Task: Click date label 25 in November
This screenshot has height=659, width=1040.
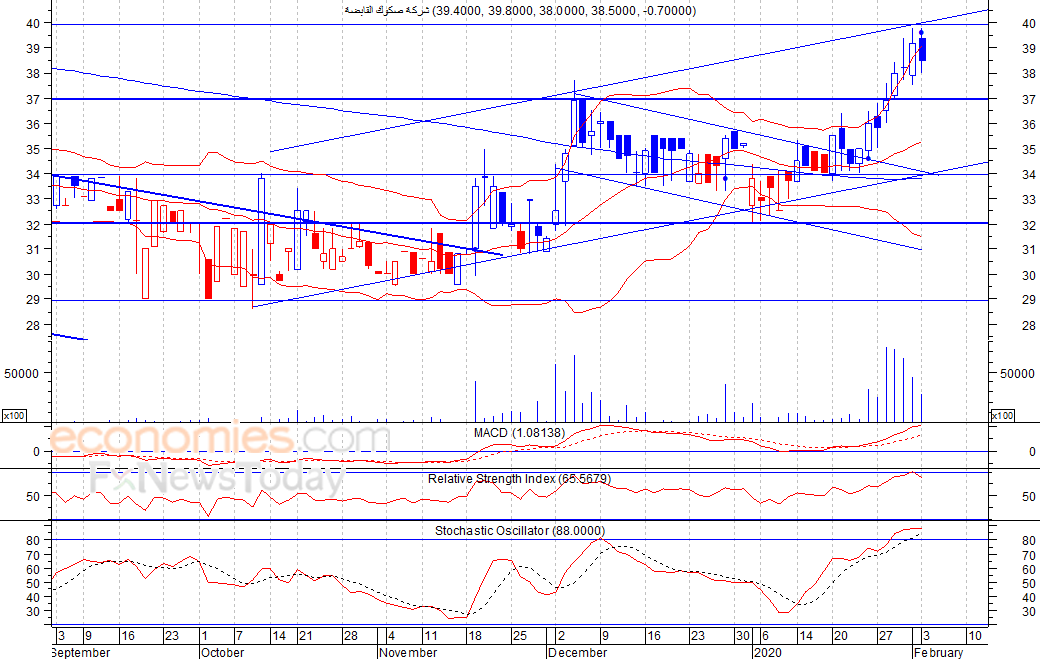Action: coord(519,636)
